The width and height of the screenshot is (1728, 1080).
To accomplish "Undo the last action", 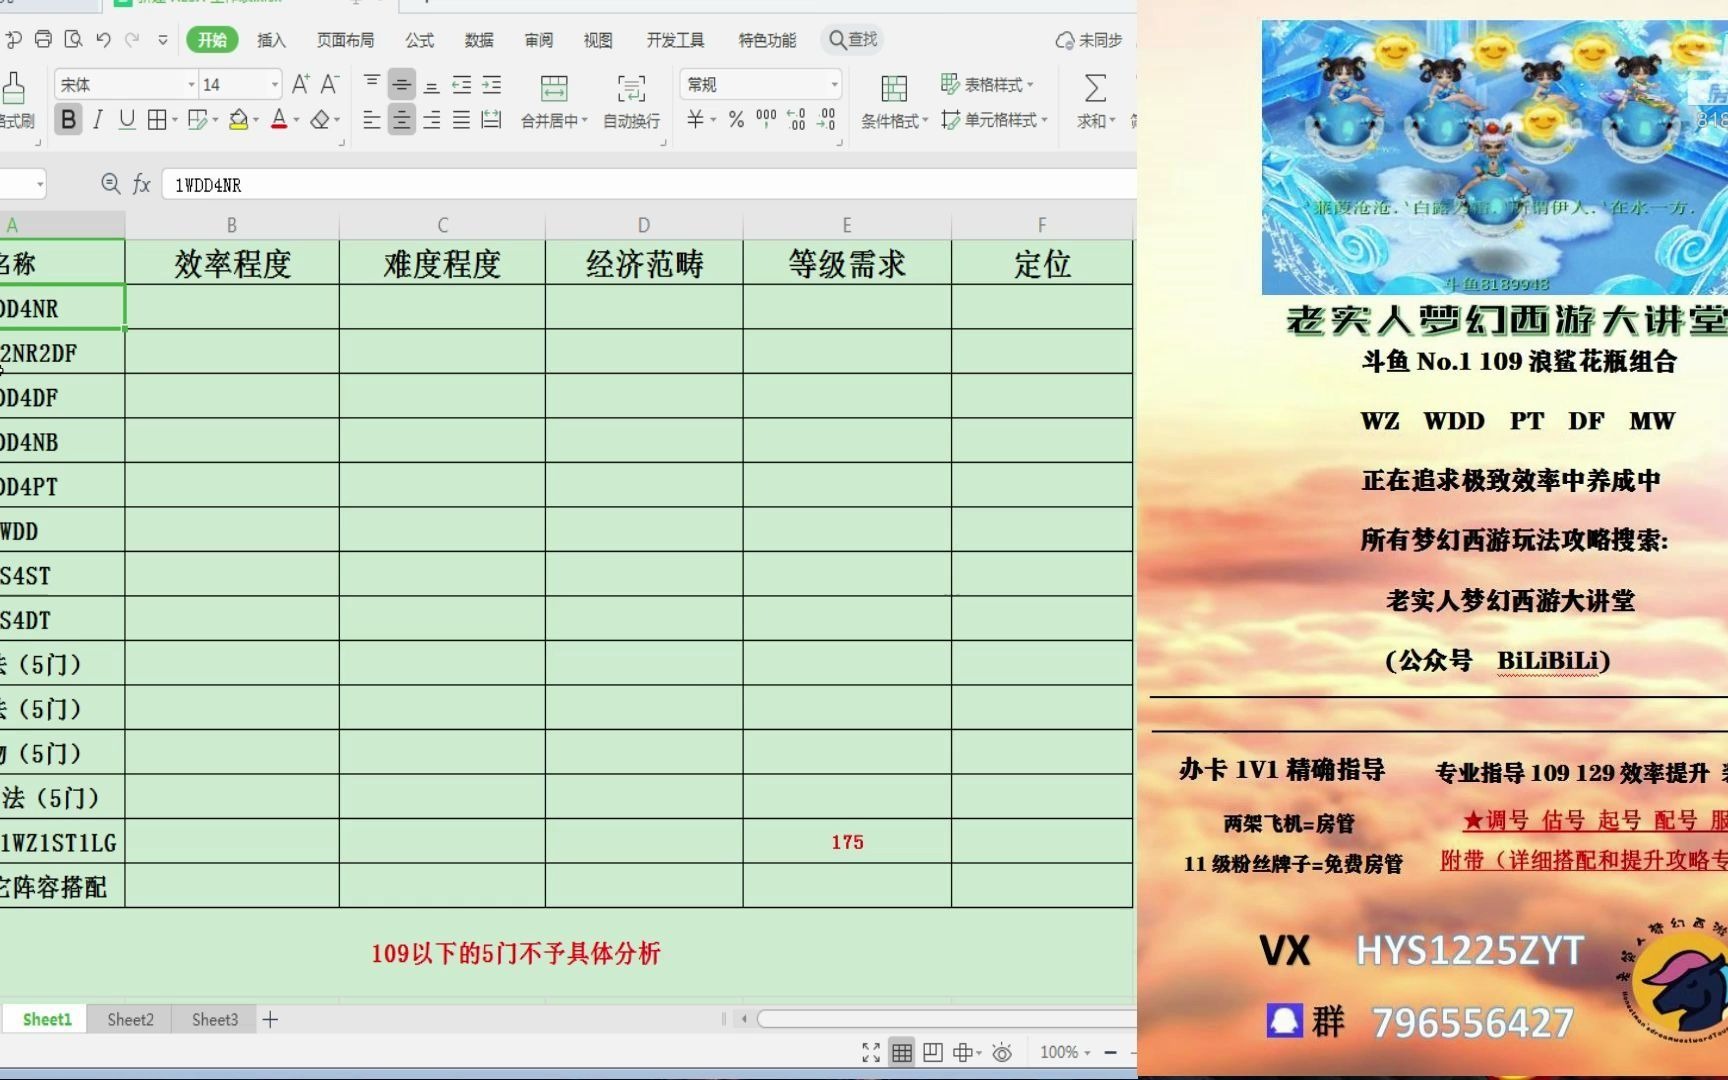I will (103, 40).
